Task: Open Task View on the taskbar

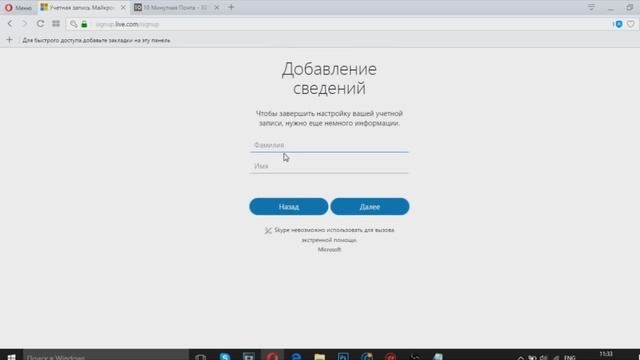Action: pyautogui.click(x=200, y=356)
